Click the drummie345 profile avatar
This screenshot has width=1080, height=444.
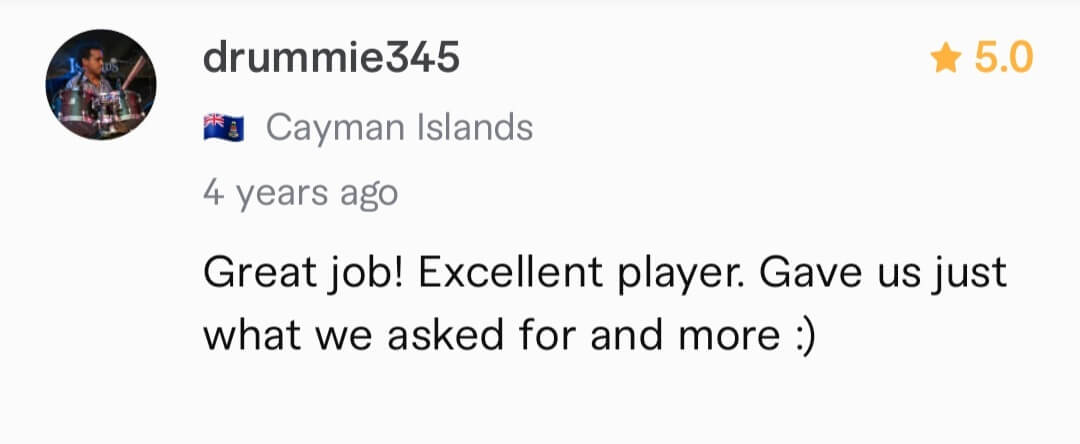point(101,85)
